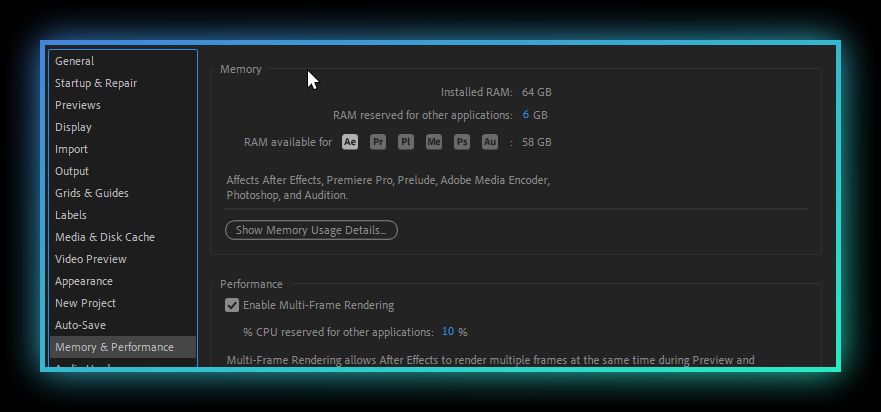Open Video Preview preferences
Screen dimensions: 881x412
tap(123, 259)
